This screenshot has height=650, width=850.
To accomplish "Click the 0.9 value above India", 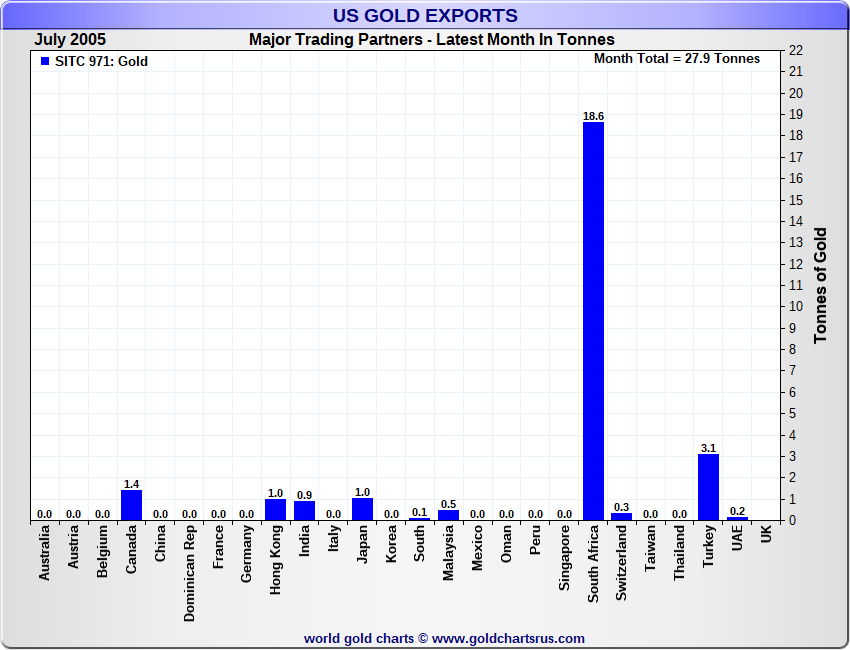I will [x=304, y=495].
